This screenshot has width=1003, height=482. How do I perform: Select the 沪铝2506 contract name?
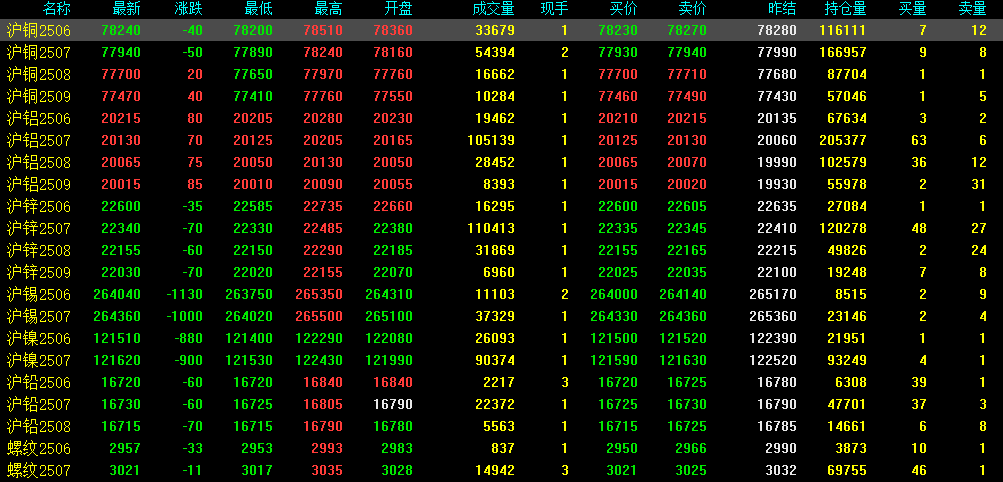pyautogui.click(x=38, y=118)
